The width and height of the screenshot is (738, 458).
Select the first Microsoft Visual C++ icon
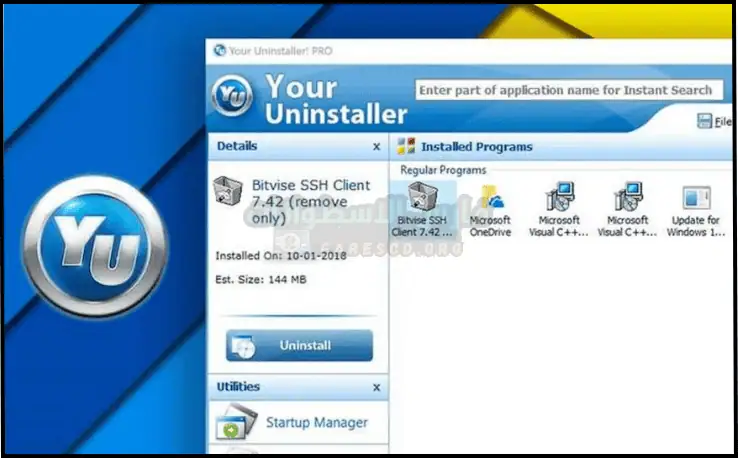click(559, 198)
